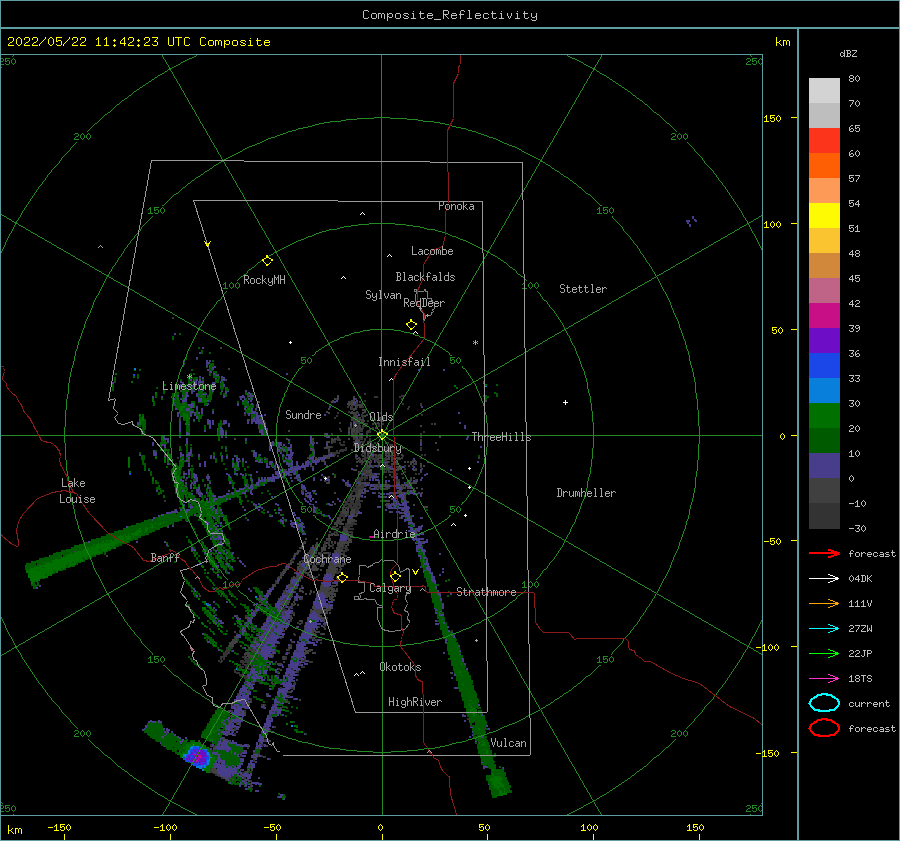Click the red forecast ellipse icon

[x=824, y=728]
